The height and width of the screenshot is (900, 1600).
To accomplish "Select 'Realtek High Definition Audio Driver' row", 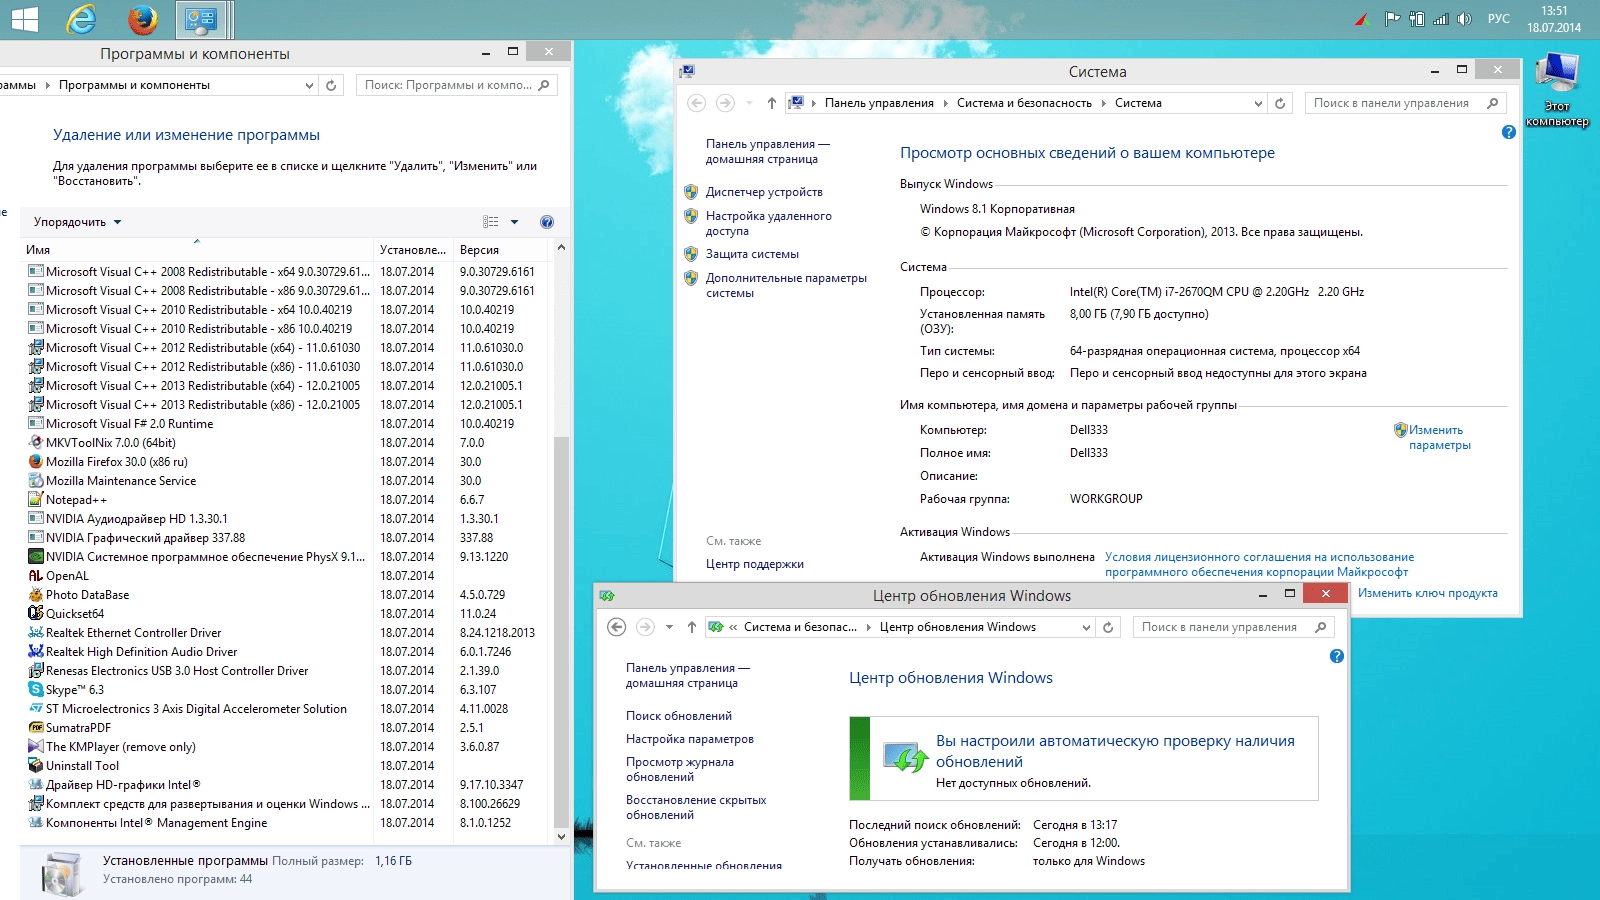I will [287, 652].
